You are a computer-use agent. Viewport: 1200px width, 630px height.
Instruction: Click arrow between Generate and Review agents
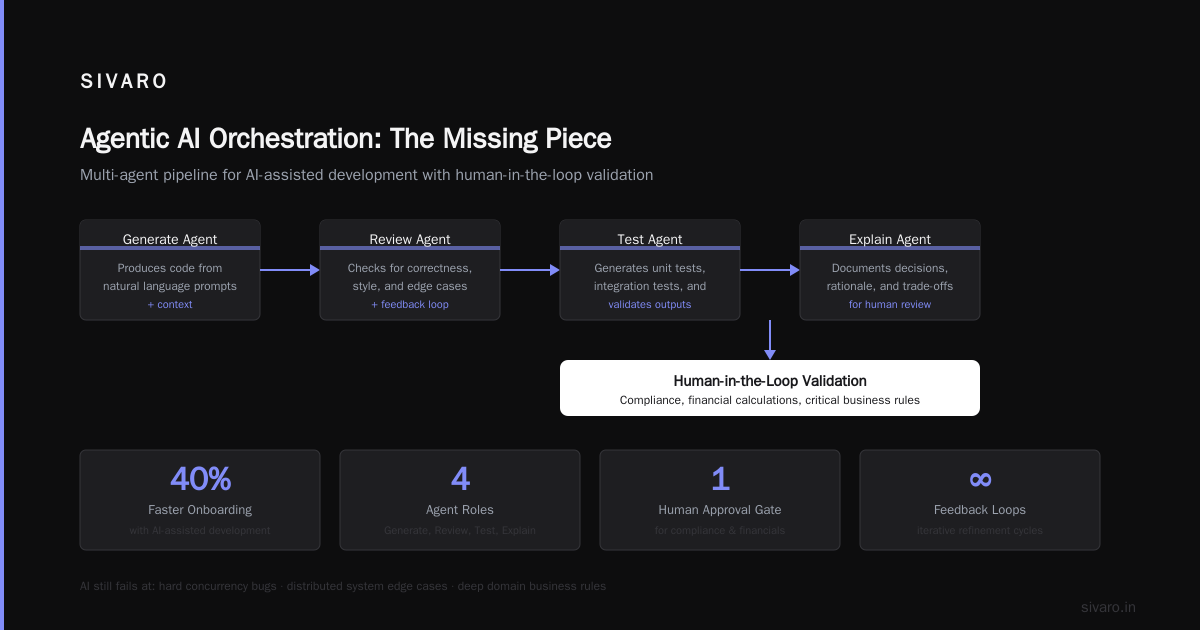(x=290, y=270)
